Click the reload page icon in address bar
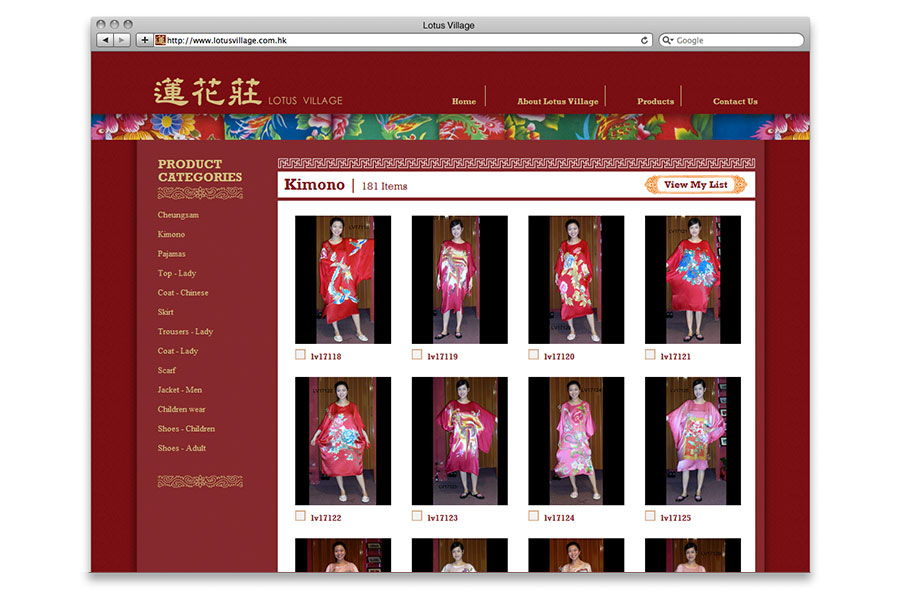 pyautogui.click(x=645, y=40)
